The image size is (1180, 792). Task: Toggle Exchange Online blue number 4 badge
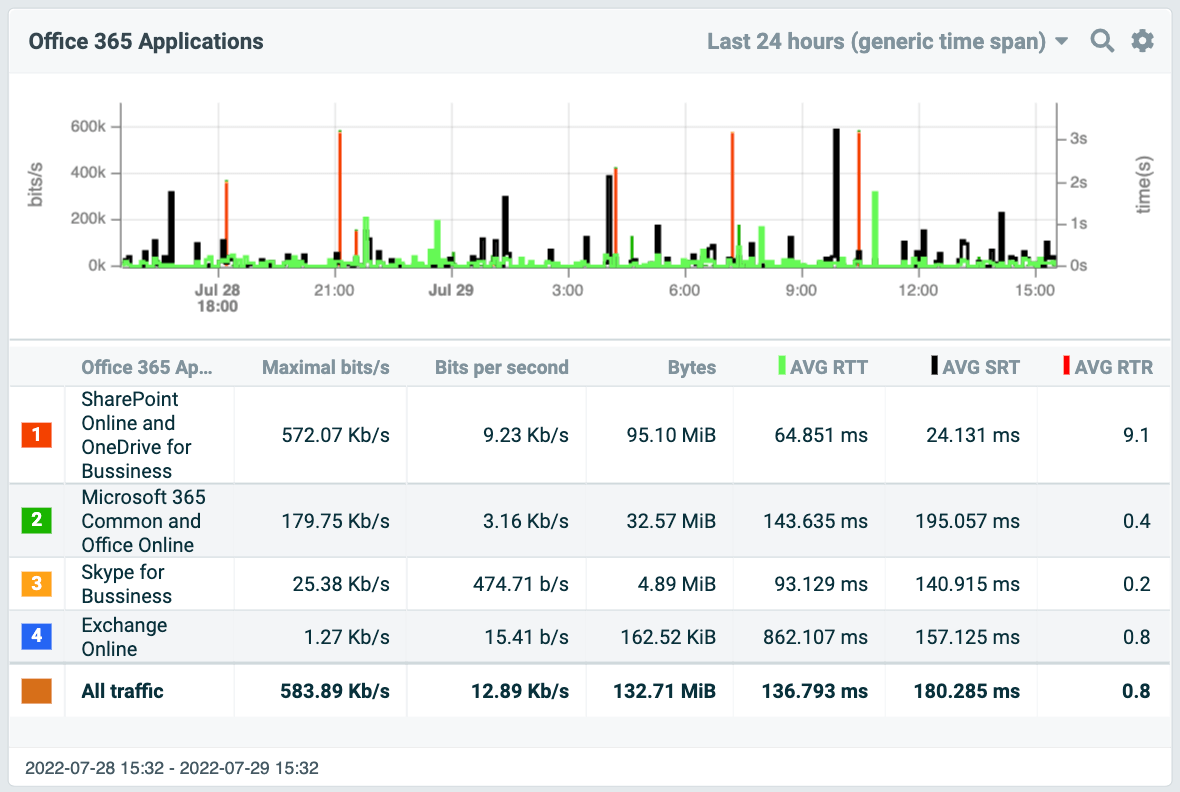click(36, 637)
